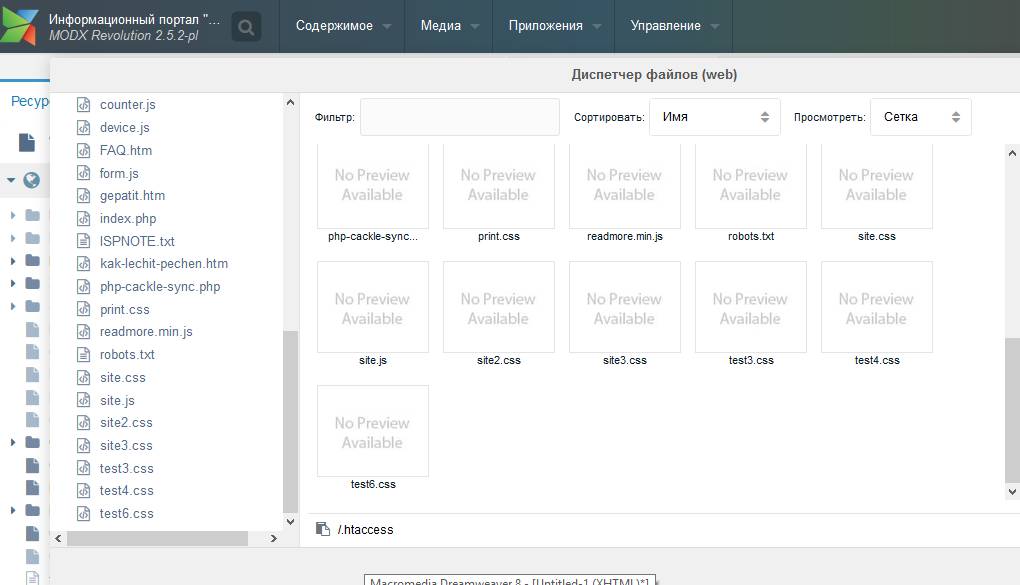Open the search magnifier icon in header
1020x585 pixels.
[x=246, y=27]
